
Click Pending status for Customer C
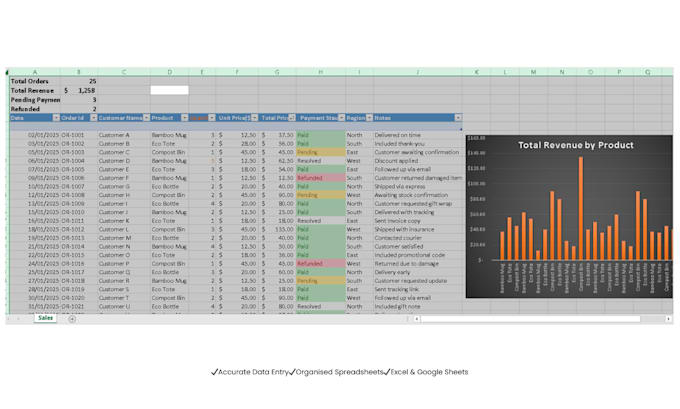[x=321, y=152]
